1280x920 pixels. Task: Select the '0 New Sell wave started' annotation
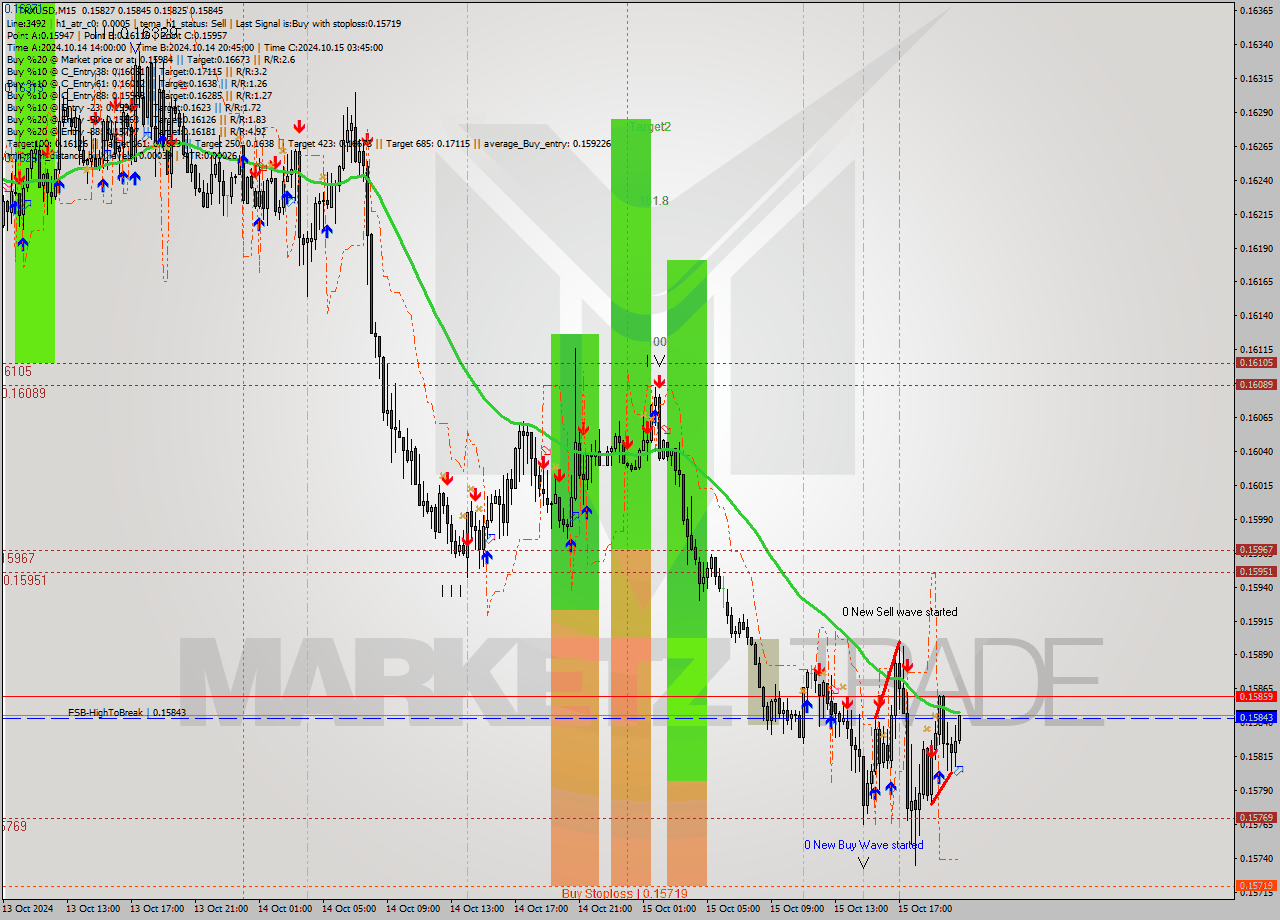(x=899, y=611)
